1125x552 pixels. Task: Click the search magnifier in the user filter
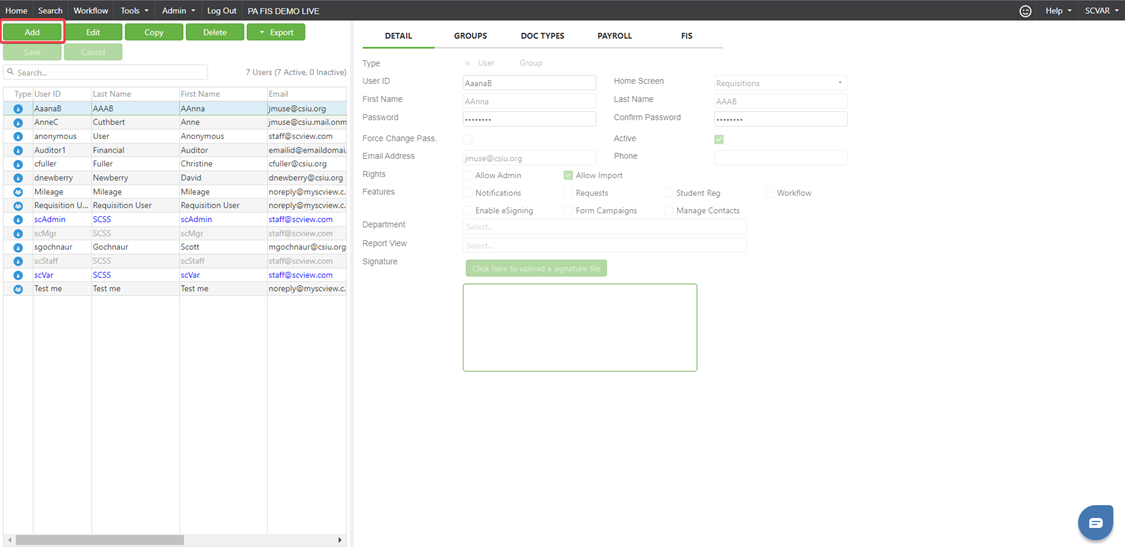[x=10, y=73]
